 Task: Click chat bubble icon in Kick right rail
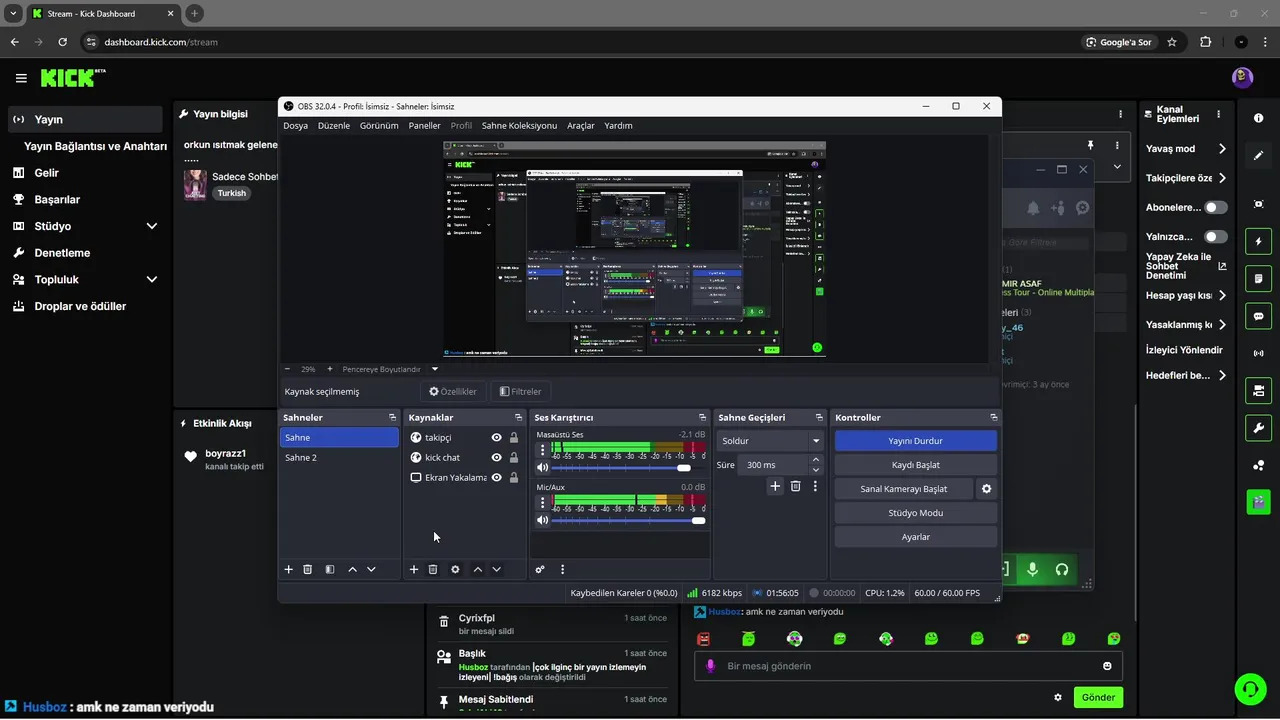coord(1258,316)
